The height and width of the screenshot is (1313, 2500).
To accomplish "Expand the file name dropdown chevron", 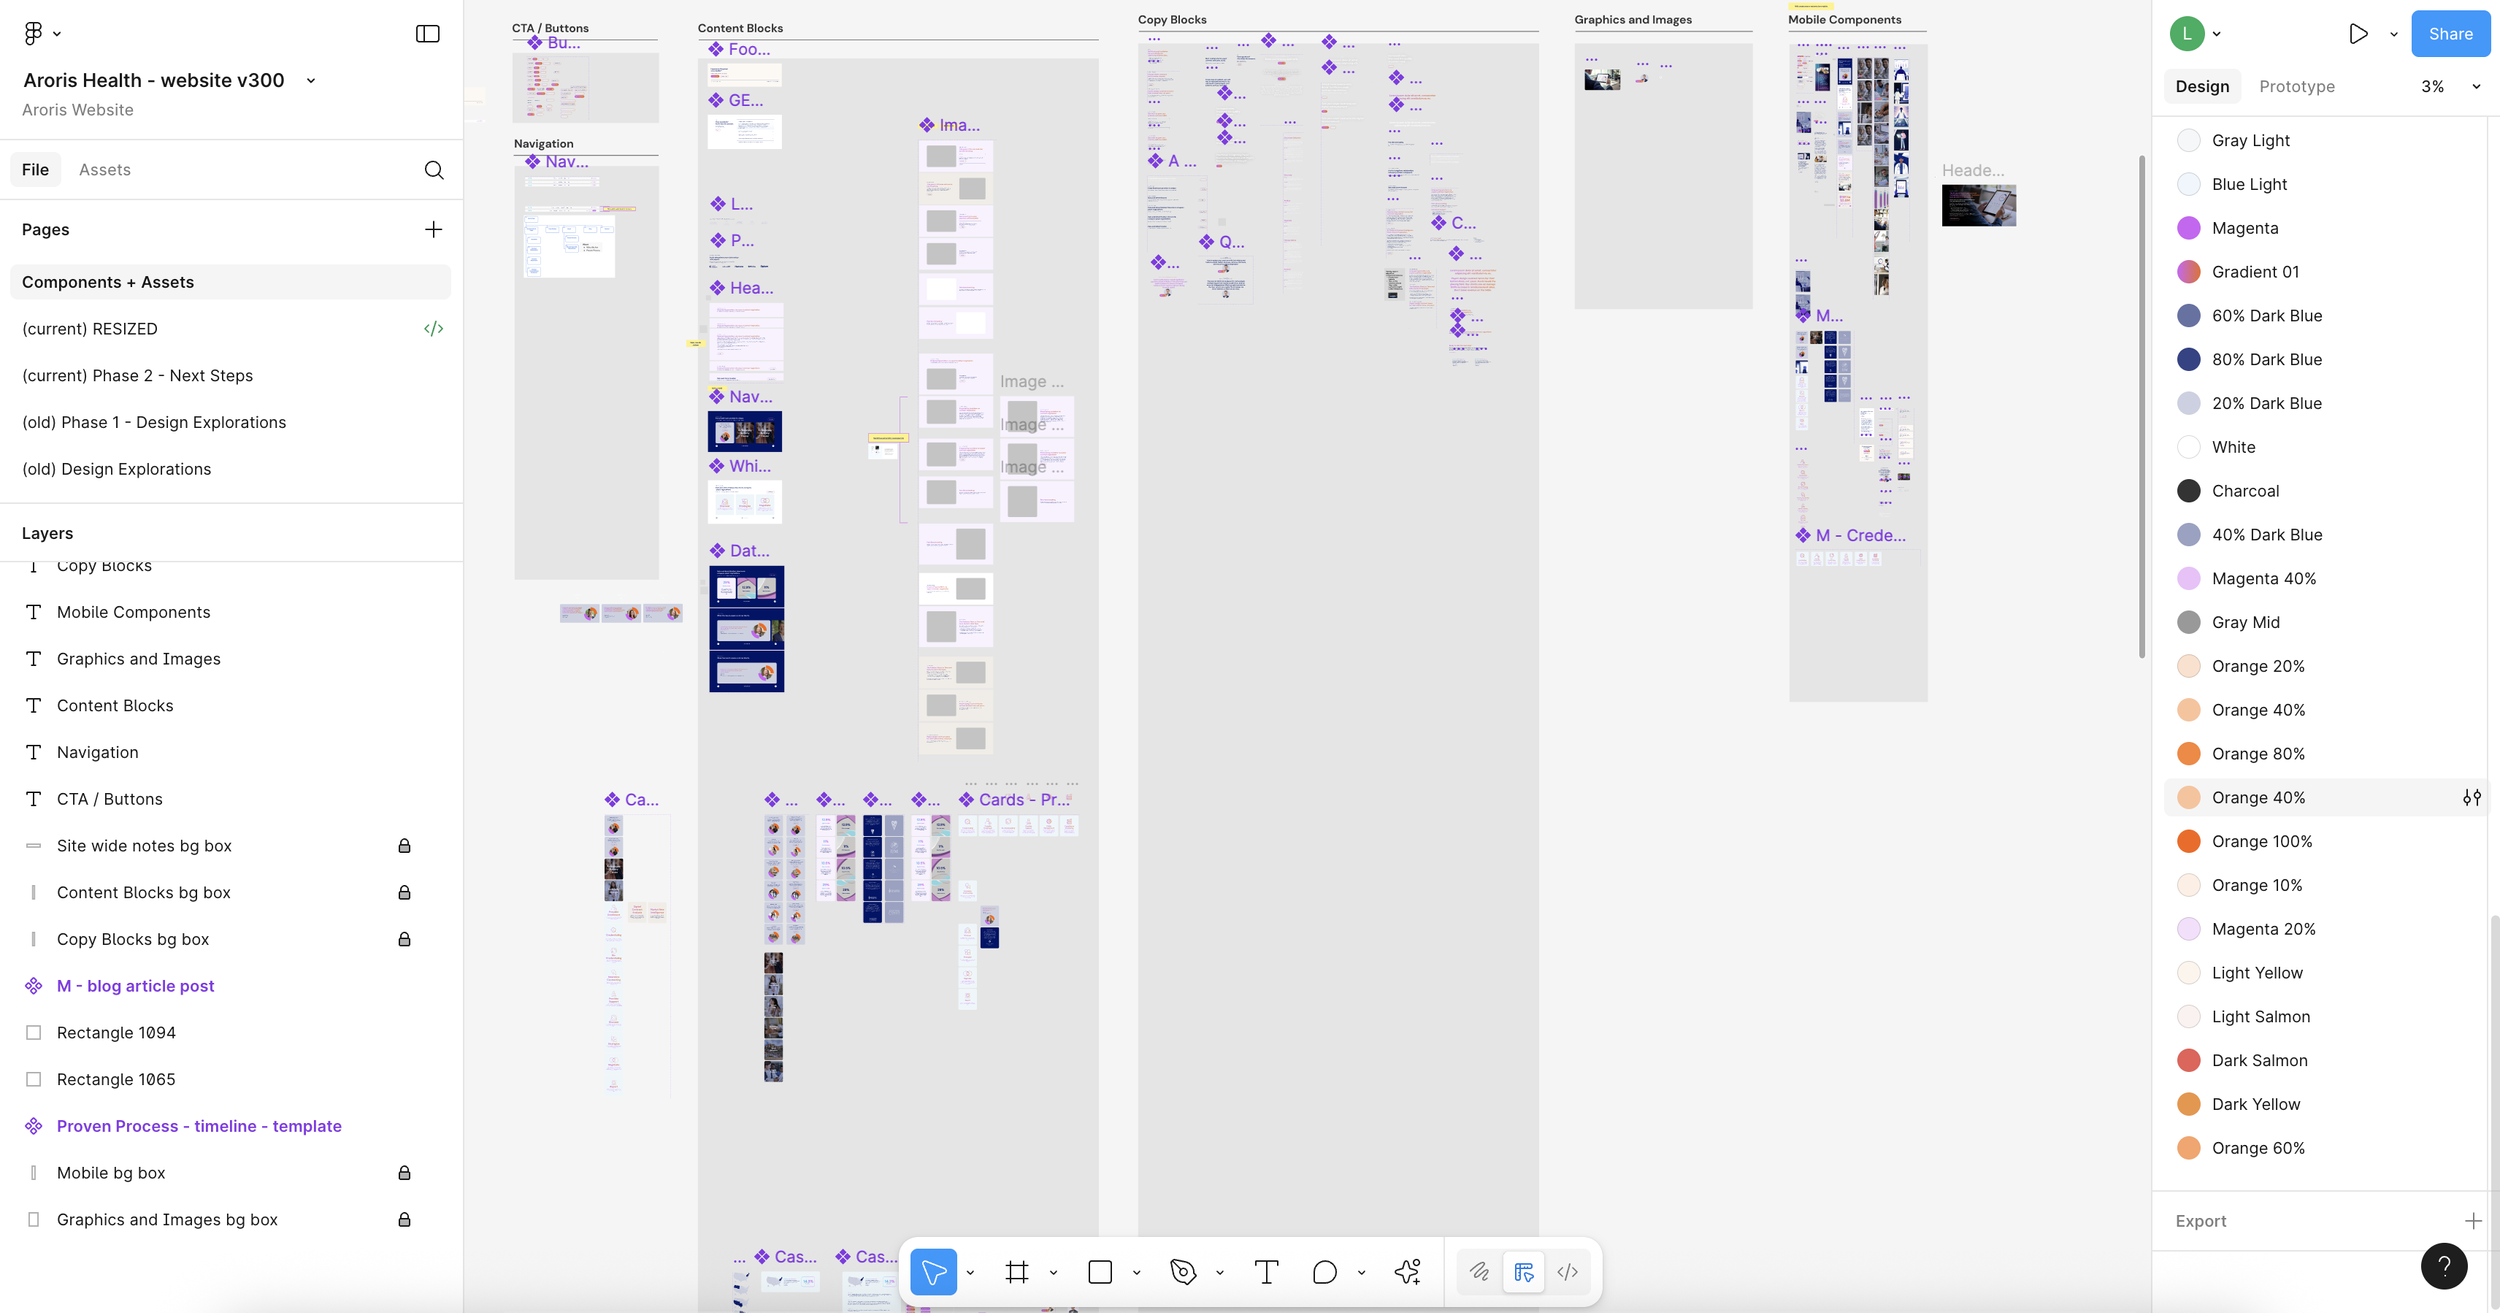I will [x=311, y=81].
